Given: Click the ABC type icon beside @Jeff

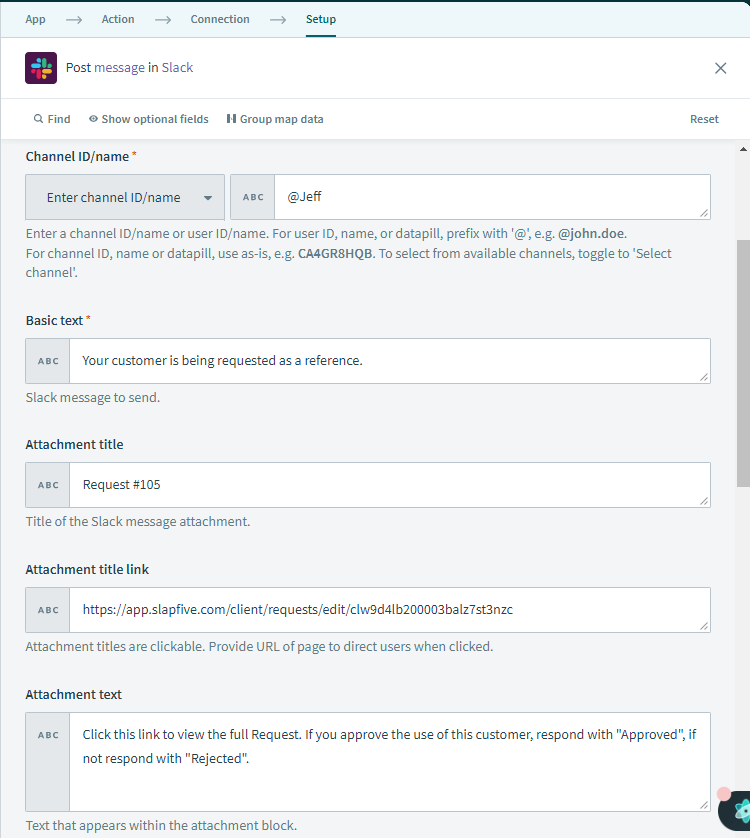Looking at the screenshot, I should click(x=253, y=198).
